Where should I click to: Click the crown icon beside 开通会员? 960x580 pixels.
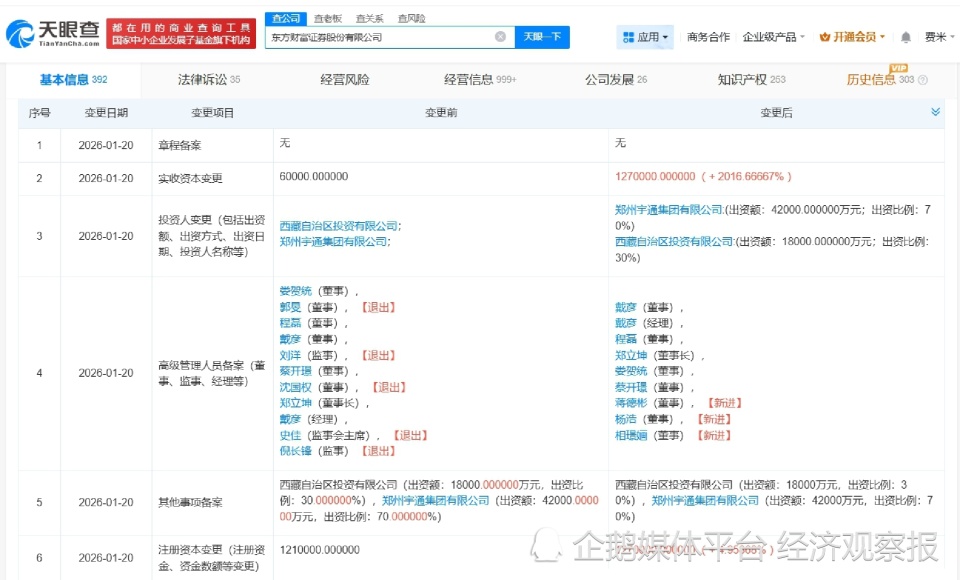(x=823, y=35)
